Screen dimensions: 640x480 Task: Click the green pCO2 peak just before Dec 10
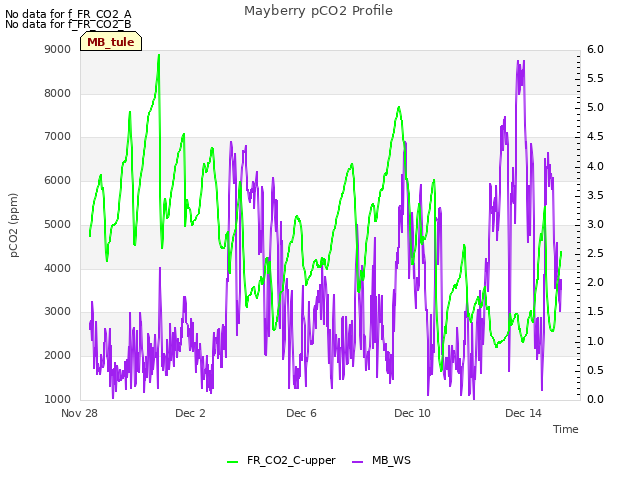pyautogui.click(x=399, y=107)
